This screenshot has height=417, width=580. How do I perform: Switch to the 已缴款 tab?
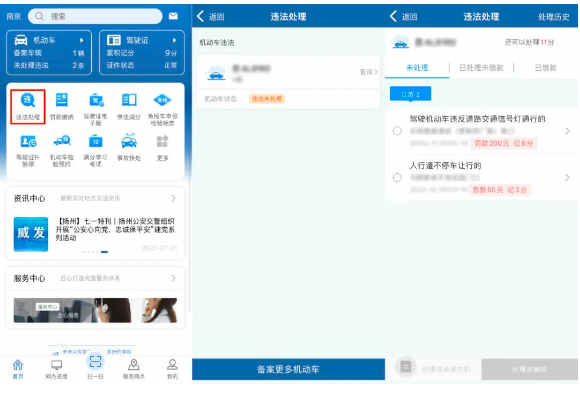pyautogui.click(x=546, y=68)
